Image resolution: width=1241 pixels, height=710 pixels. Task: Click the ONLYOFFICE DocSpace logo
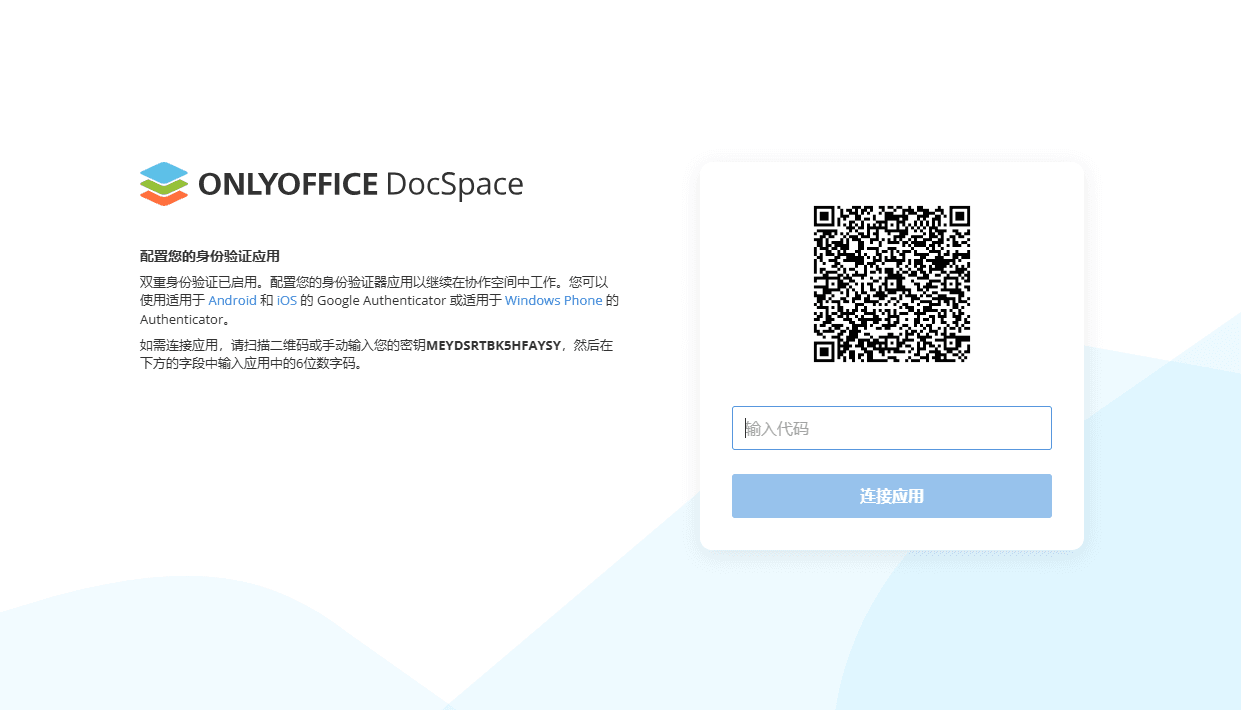(x=331, y=184)
